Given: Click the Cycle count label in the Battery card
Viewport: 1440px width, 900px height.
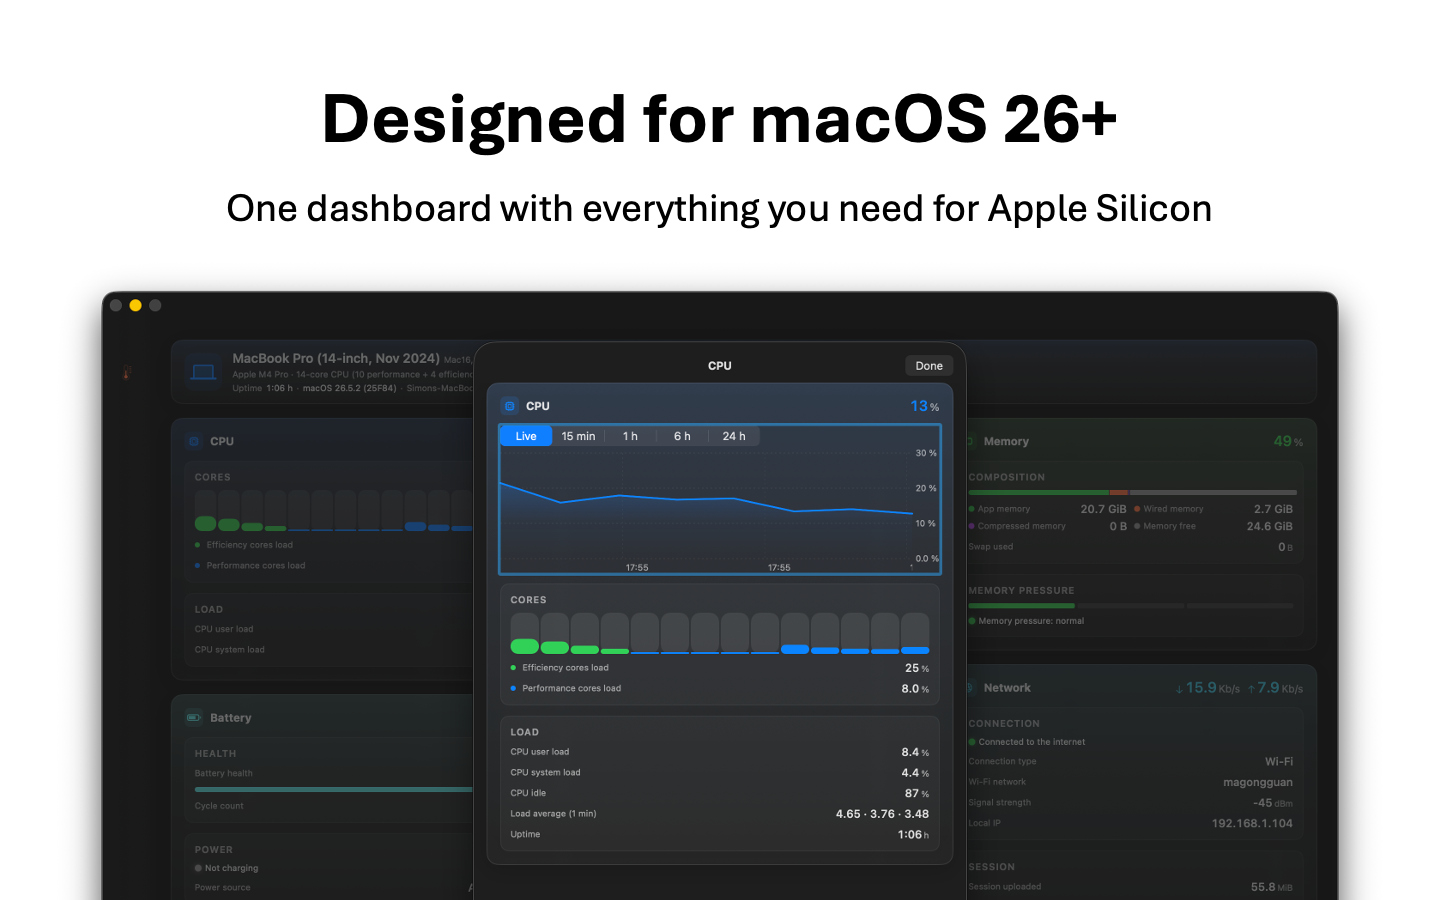Looking at the screenshot, I should (x=219, y=806).
